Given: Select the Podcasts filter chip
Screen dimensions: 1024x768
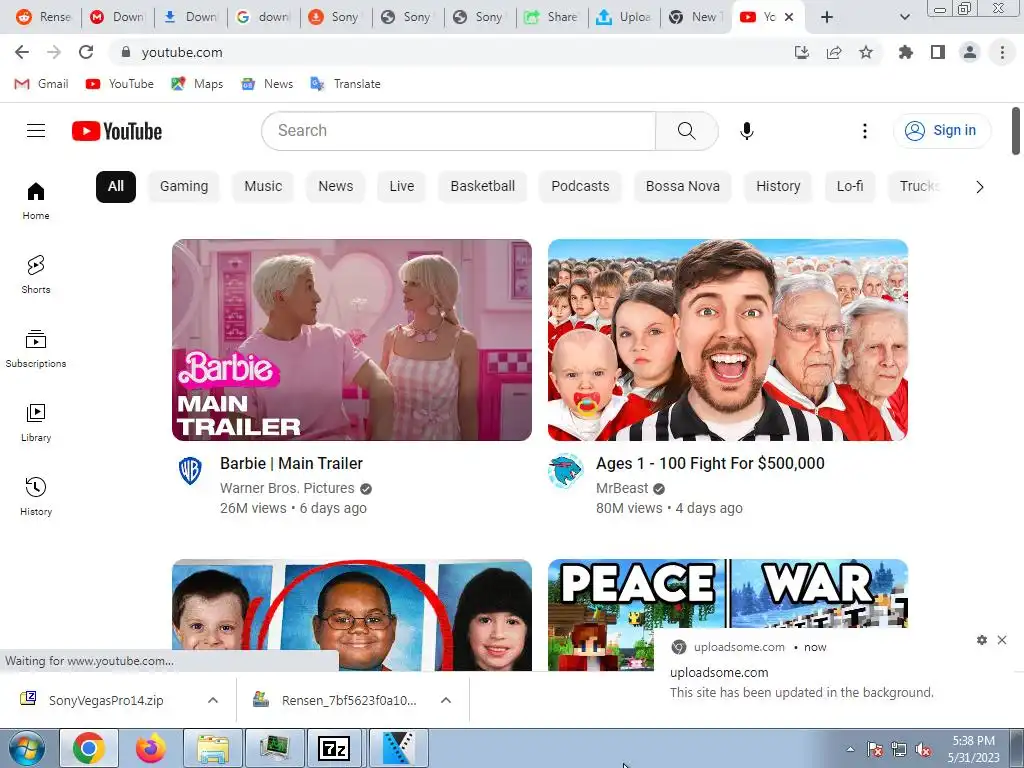Looking at the screenshot, I should point(580,187).
